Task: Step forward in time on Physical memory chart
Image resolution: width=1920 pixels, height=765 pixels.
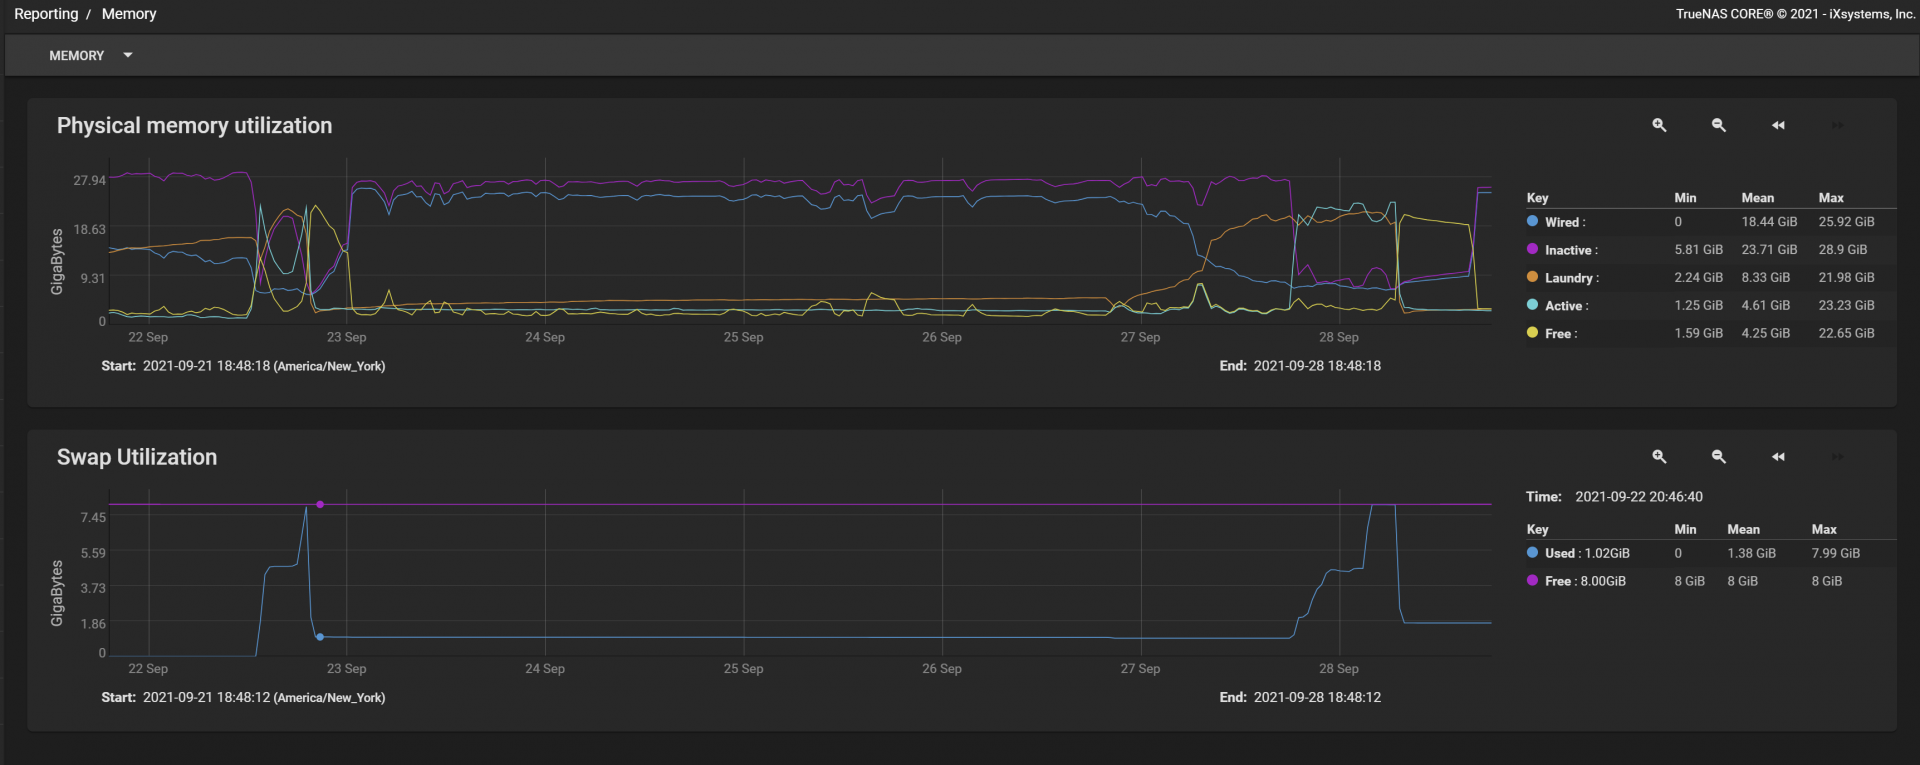Action: (1837, 125)
